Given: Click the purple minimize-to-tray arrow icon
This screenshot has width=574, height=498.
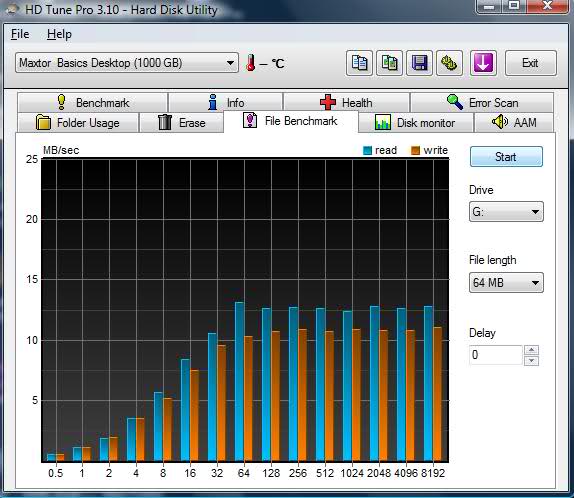Looking at the screenshot, I should [483, 63].
